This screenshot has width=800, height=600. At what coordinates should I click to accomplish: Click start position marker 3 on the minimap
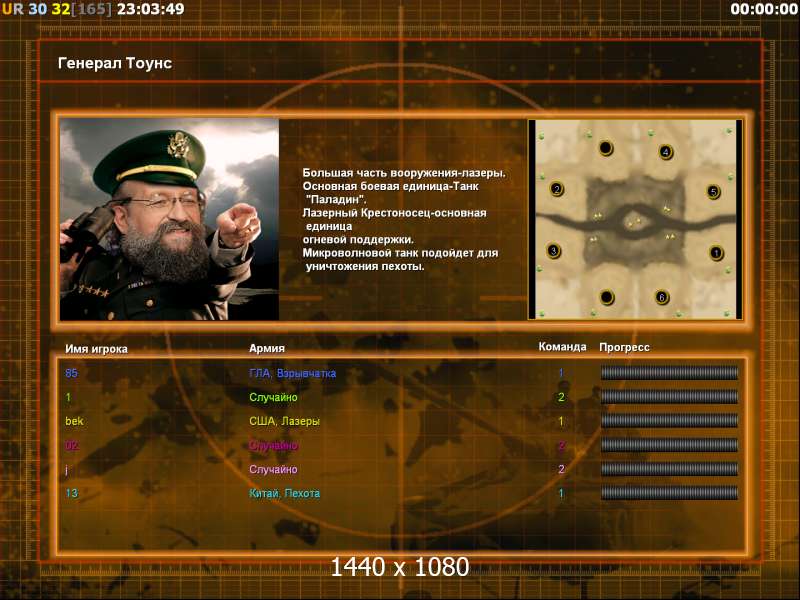click(554, 251)
